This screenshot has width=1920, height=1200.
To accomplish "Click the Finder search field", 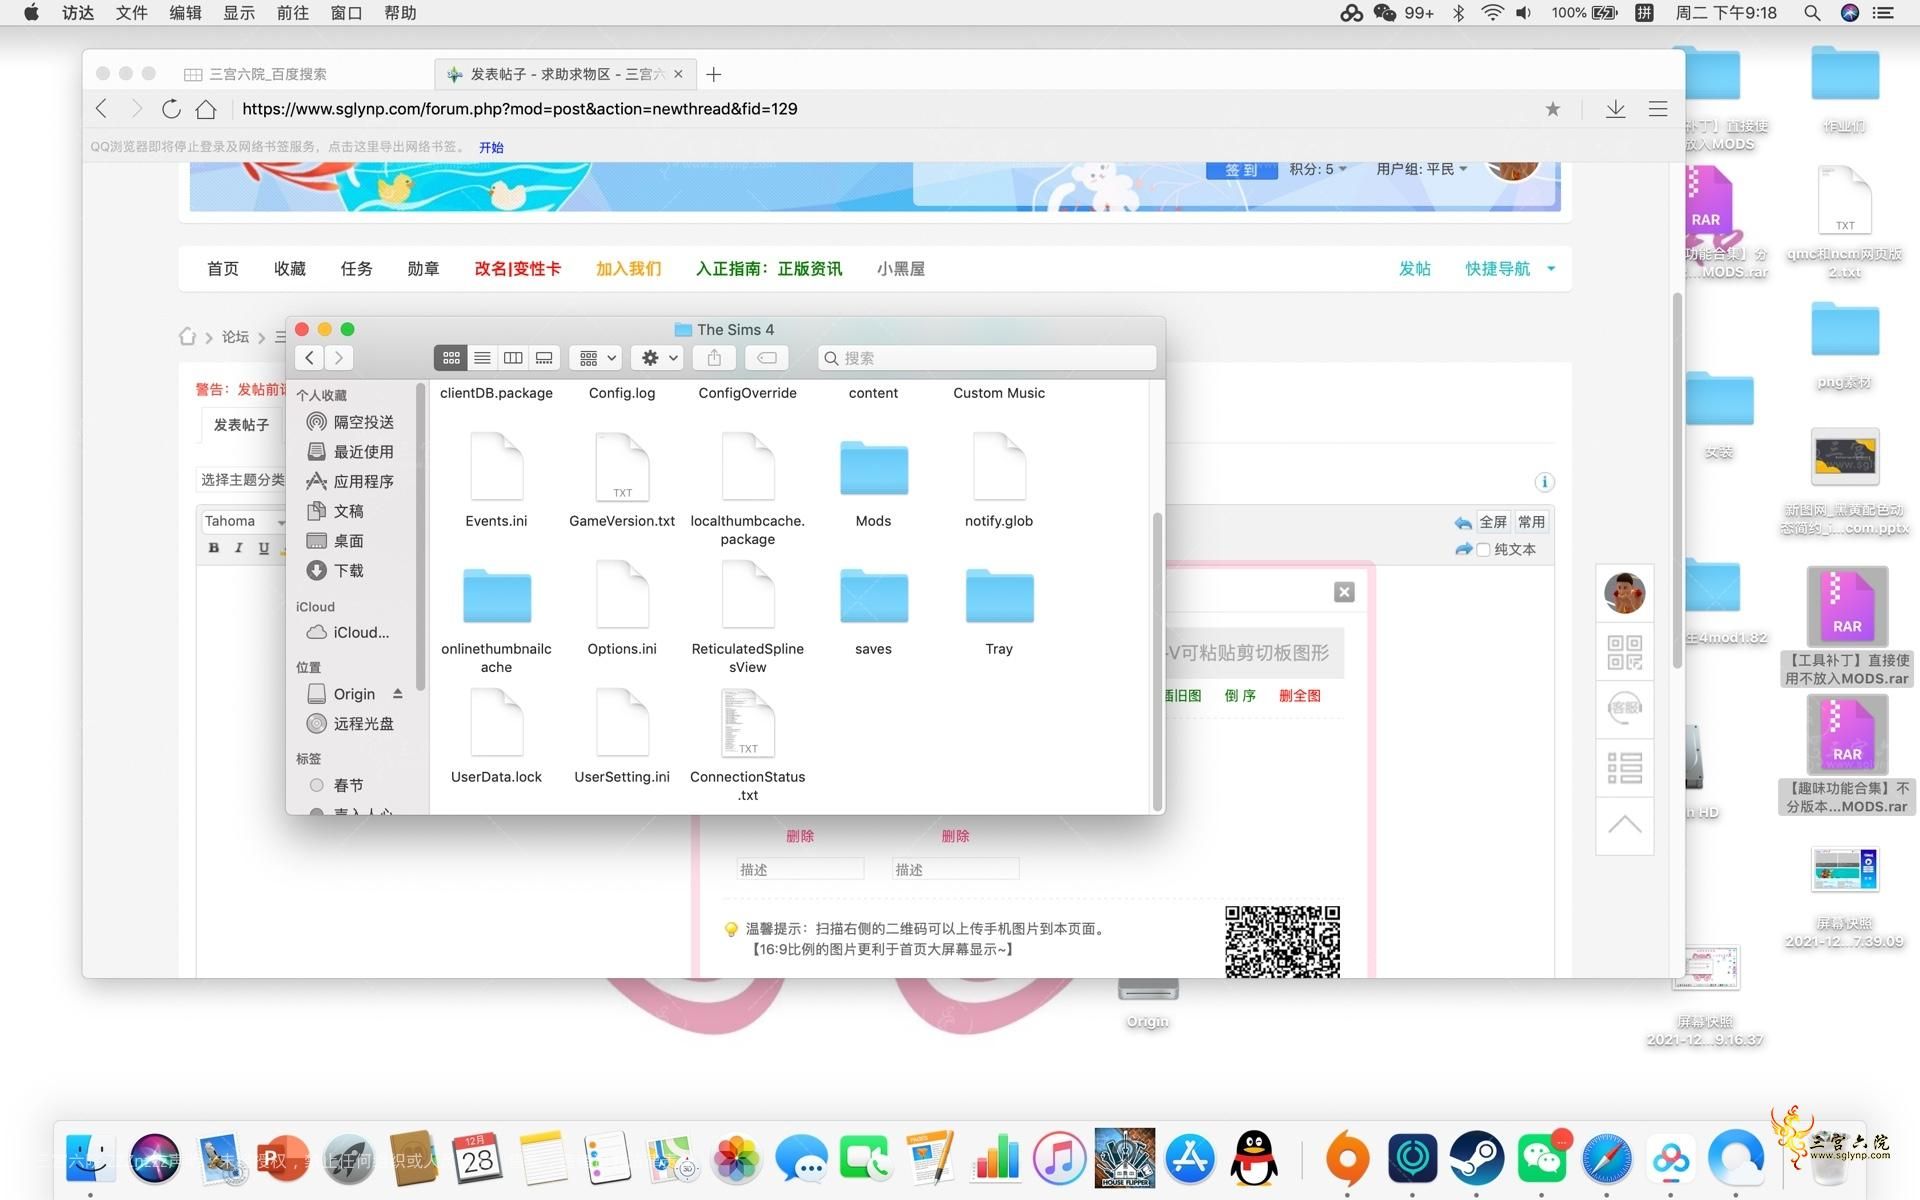I will coord(987,358).
